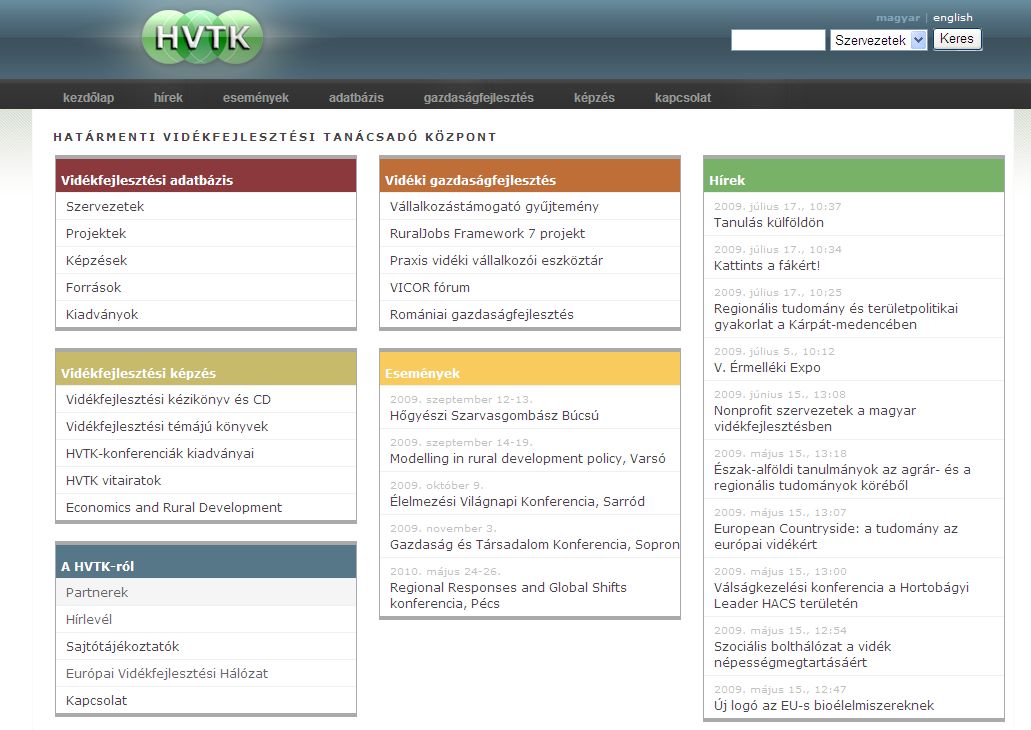Read the Tanulás külföldön news item
Image resolution: width=1031 pixels, height=730 pixels.
(768, 222)
